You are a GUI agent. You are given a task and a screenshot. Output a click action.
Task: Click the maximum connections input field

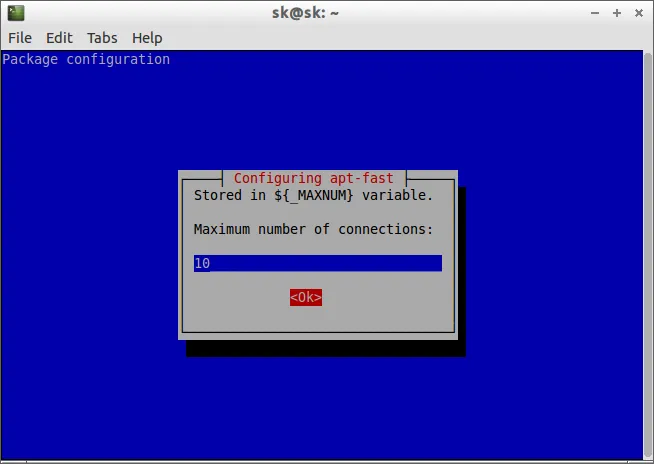[318, 263]
